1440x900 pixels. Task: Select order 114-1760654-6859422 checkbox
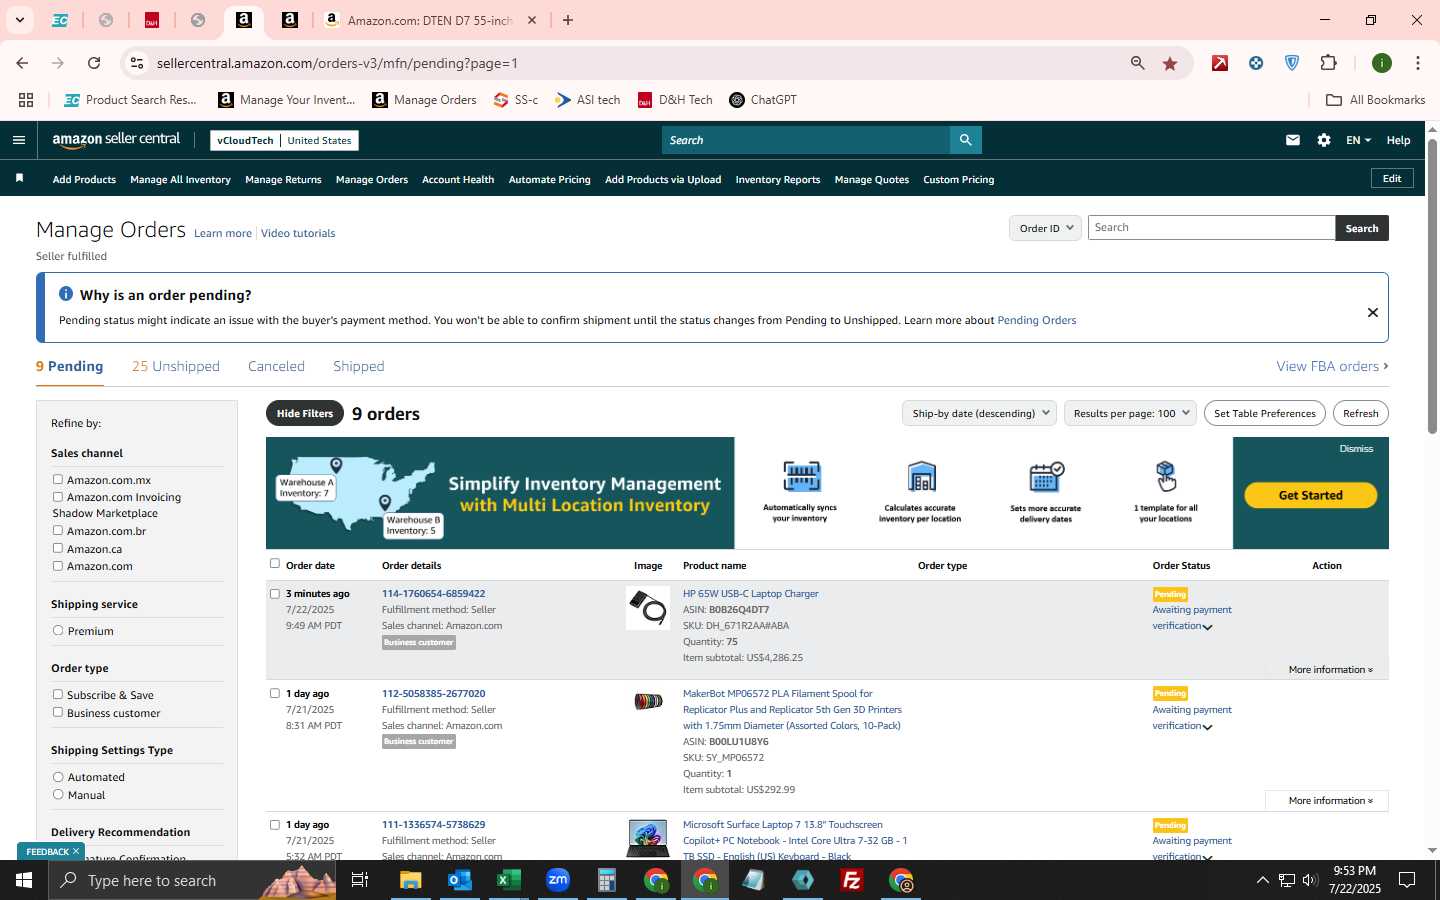tap(275, 594)
